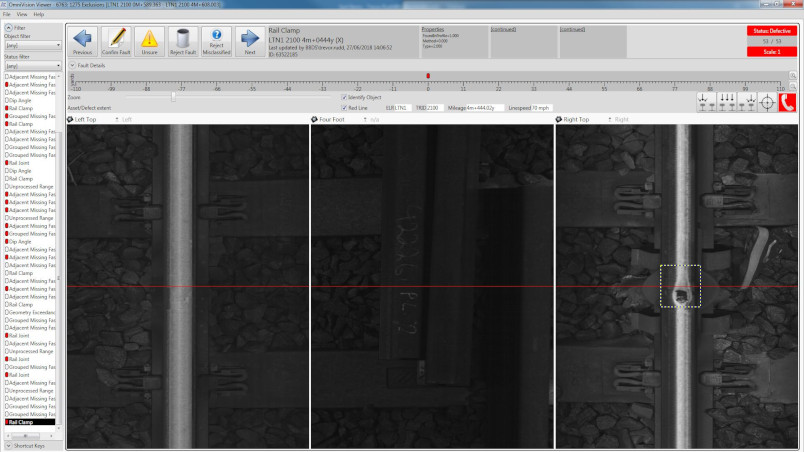Go to the Previous fault
This screenshot has width=804, height=452.
click(x=82, y=41)
